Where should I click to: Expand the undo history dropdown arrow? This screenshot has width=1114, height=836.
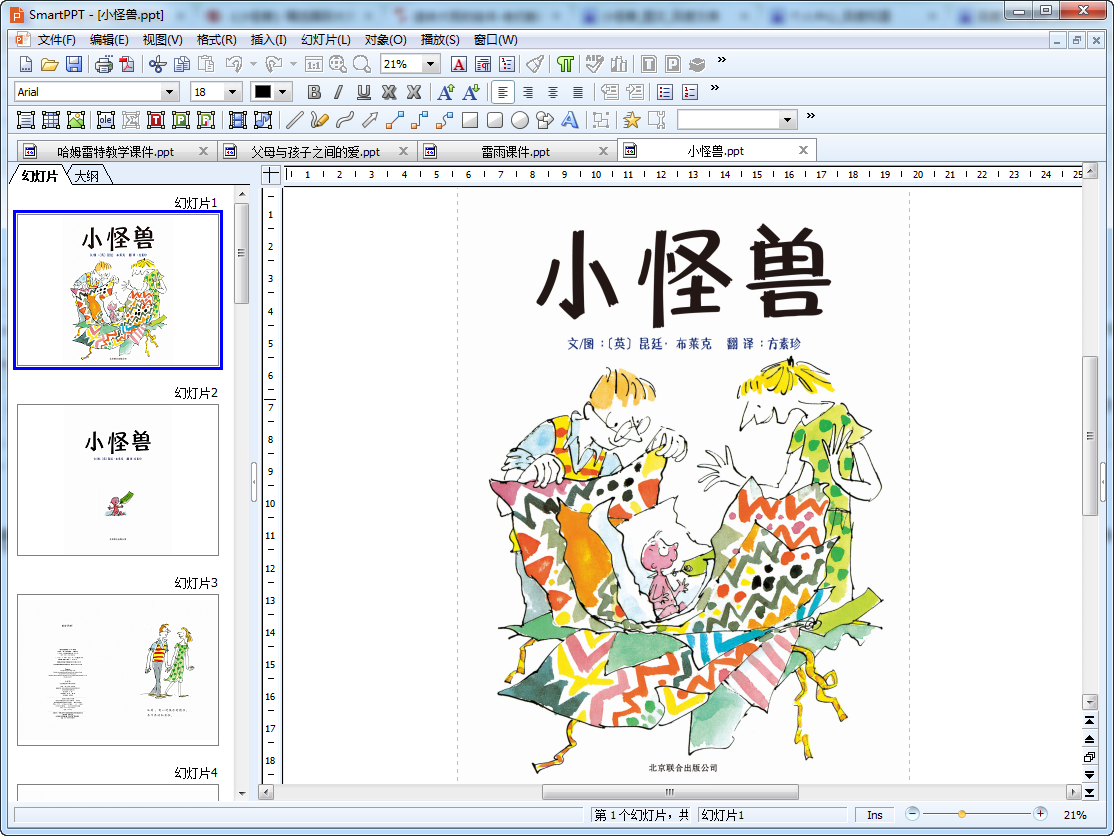click(254, 65)
